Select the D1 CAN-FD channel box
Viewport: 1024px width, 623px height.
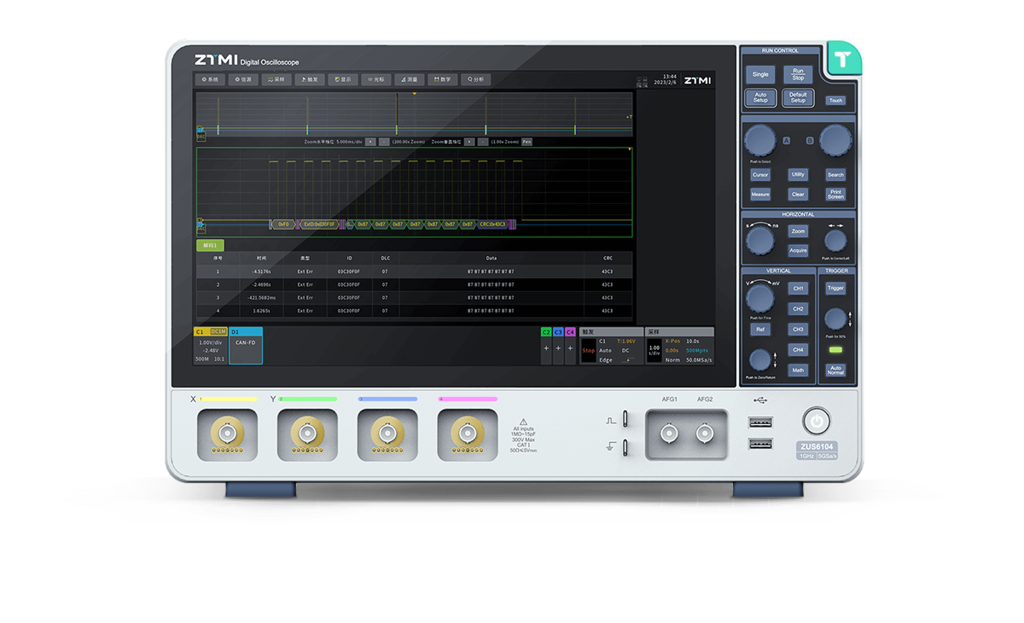pos(246,346)
